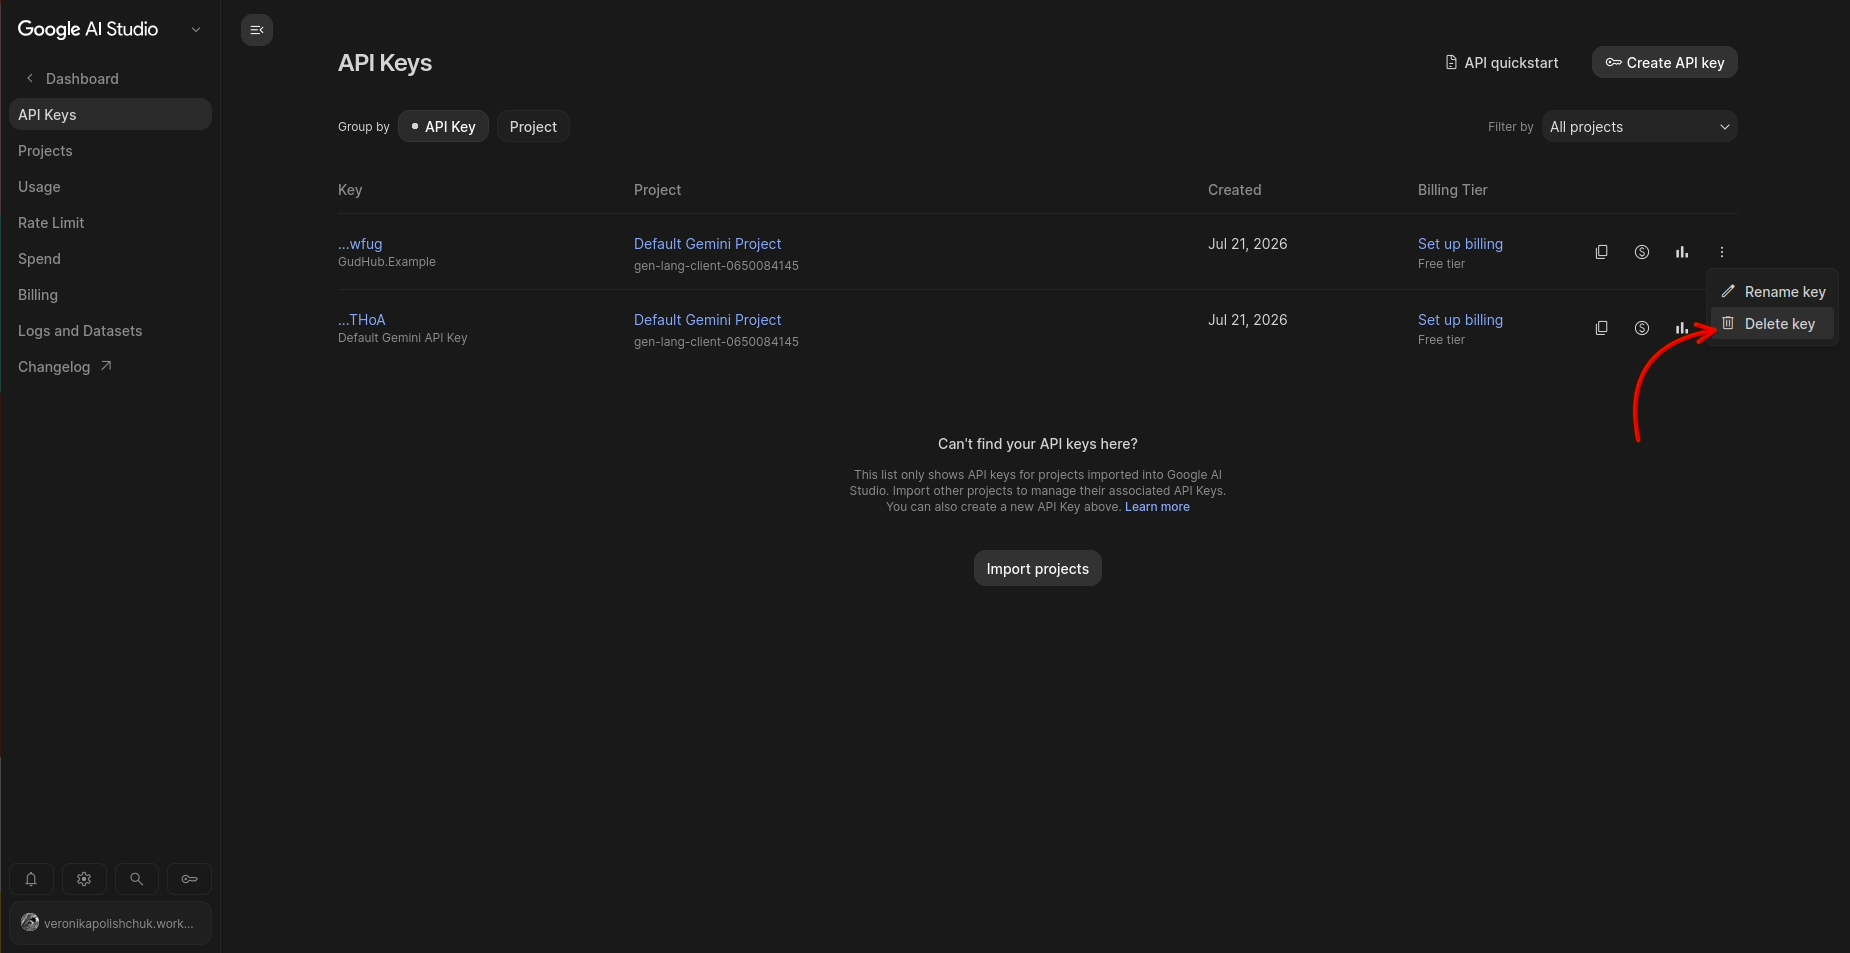Viewport: 1850px width, 953px height.
Task: Open Logs and Datasets
Action: coord(80,331)
